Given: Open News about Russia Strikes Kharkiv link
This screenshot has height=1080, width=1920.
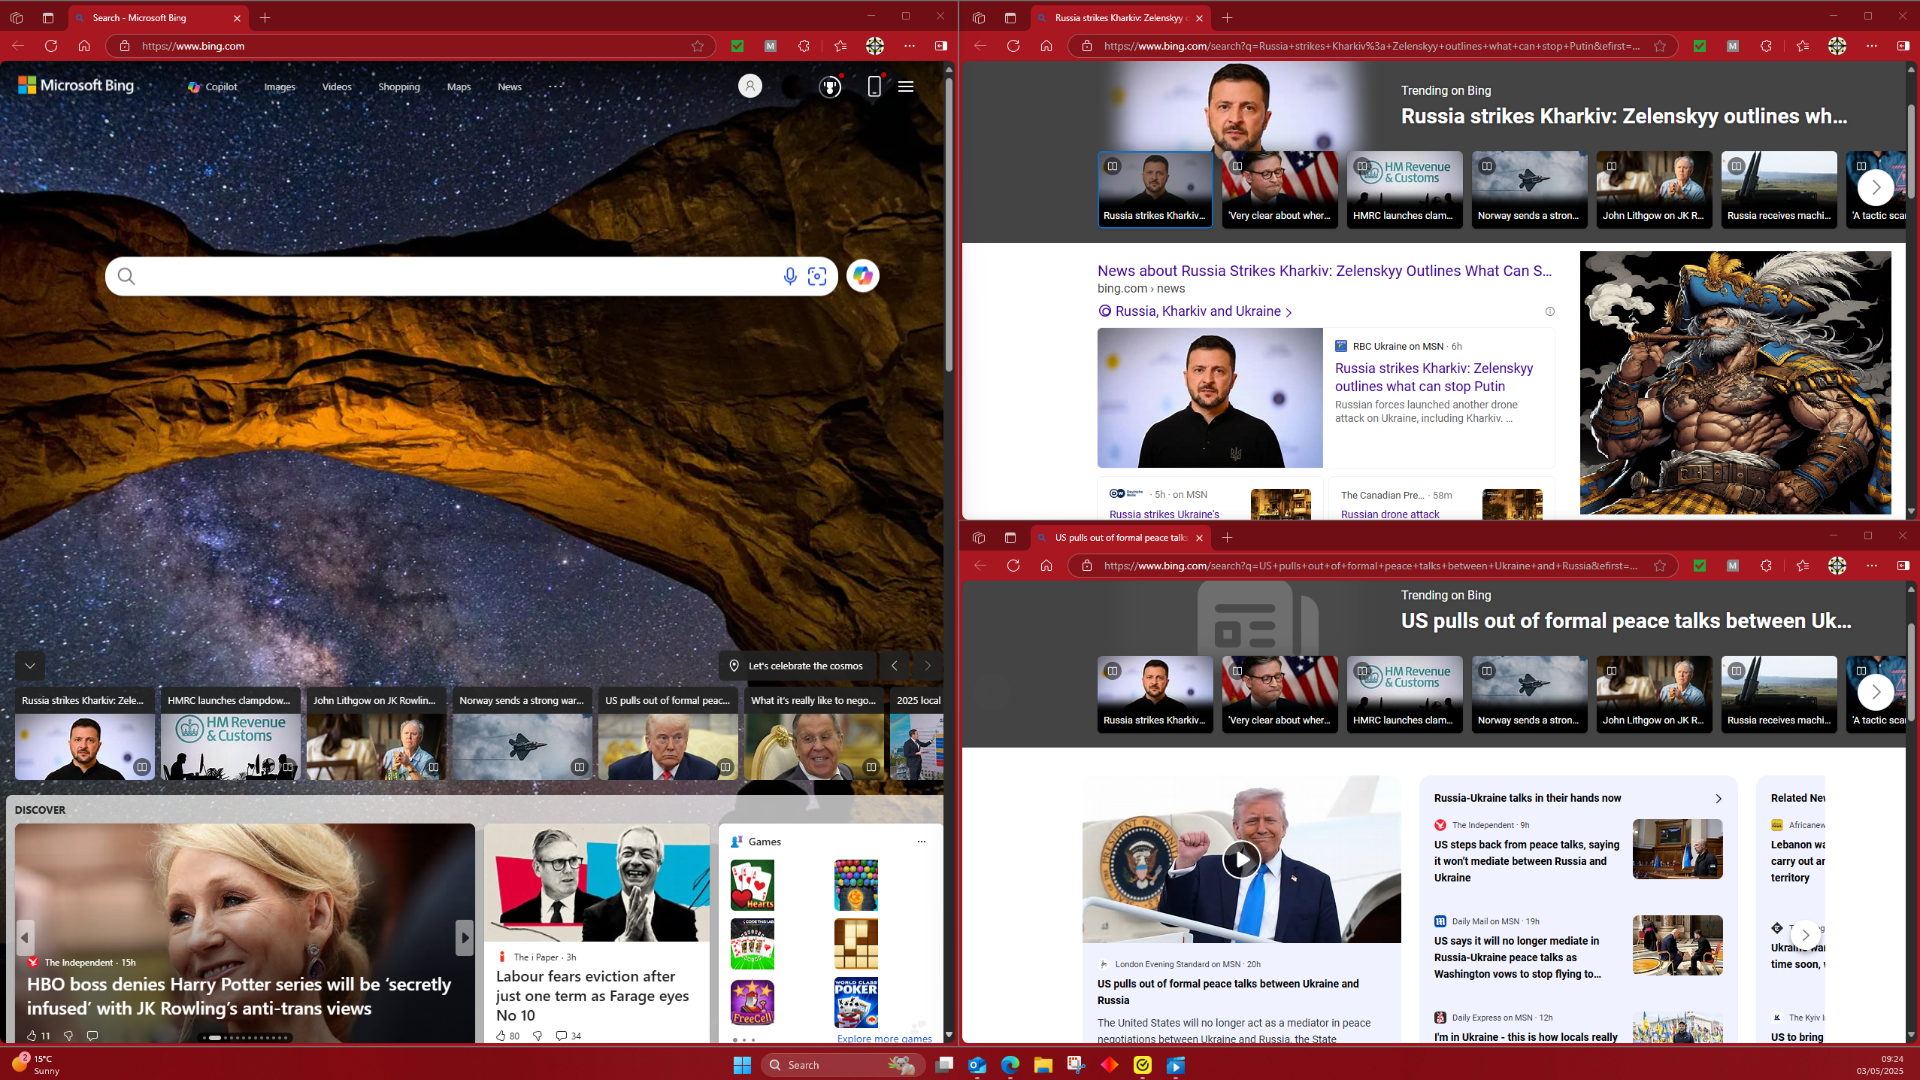Looking at the screenshot, I should (1324, 271).
